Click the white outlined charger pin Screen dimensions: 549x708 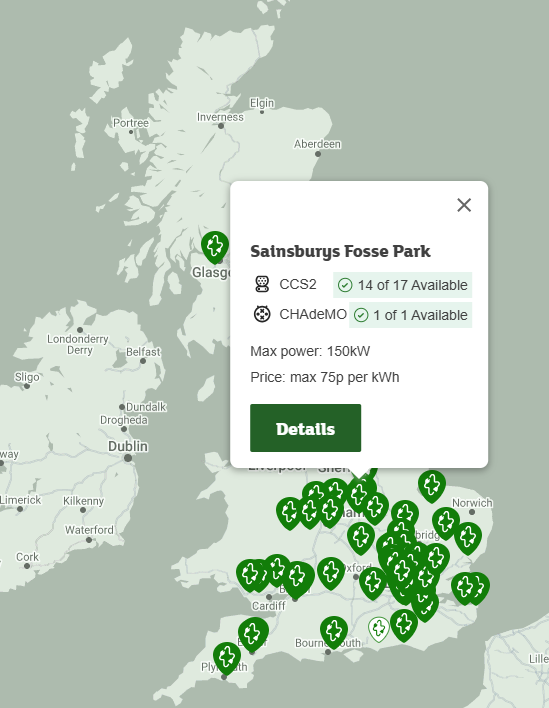point(379,629)
